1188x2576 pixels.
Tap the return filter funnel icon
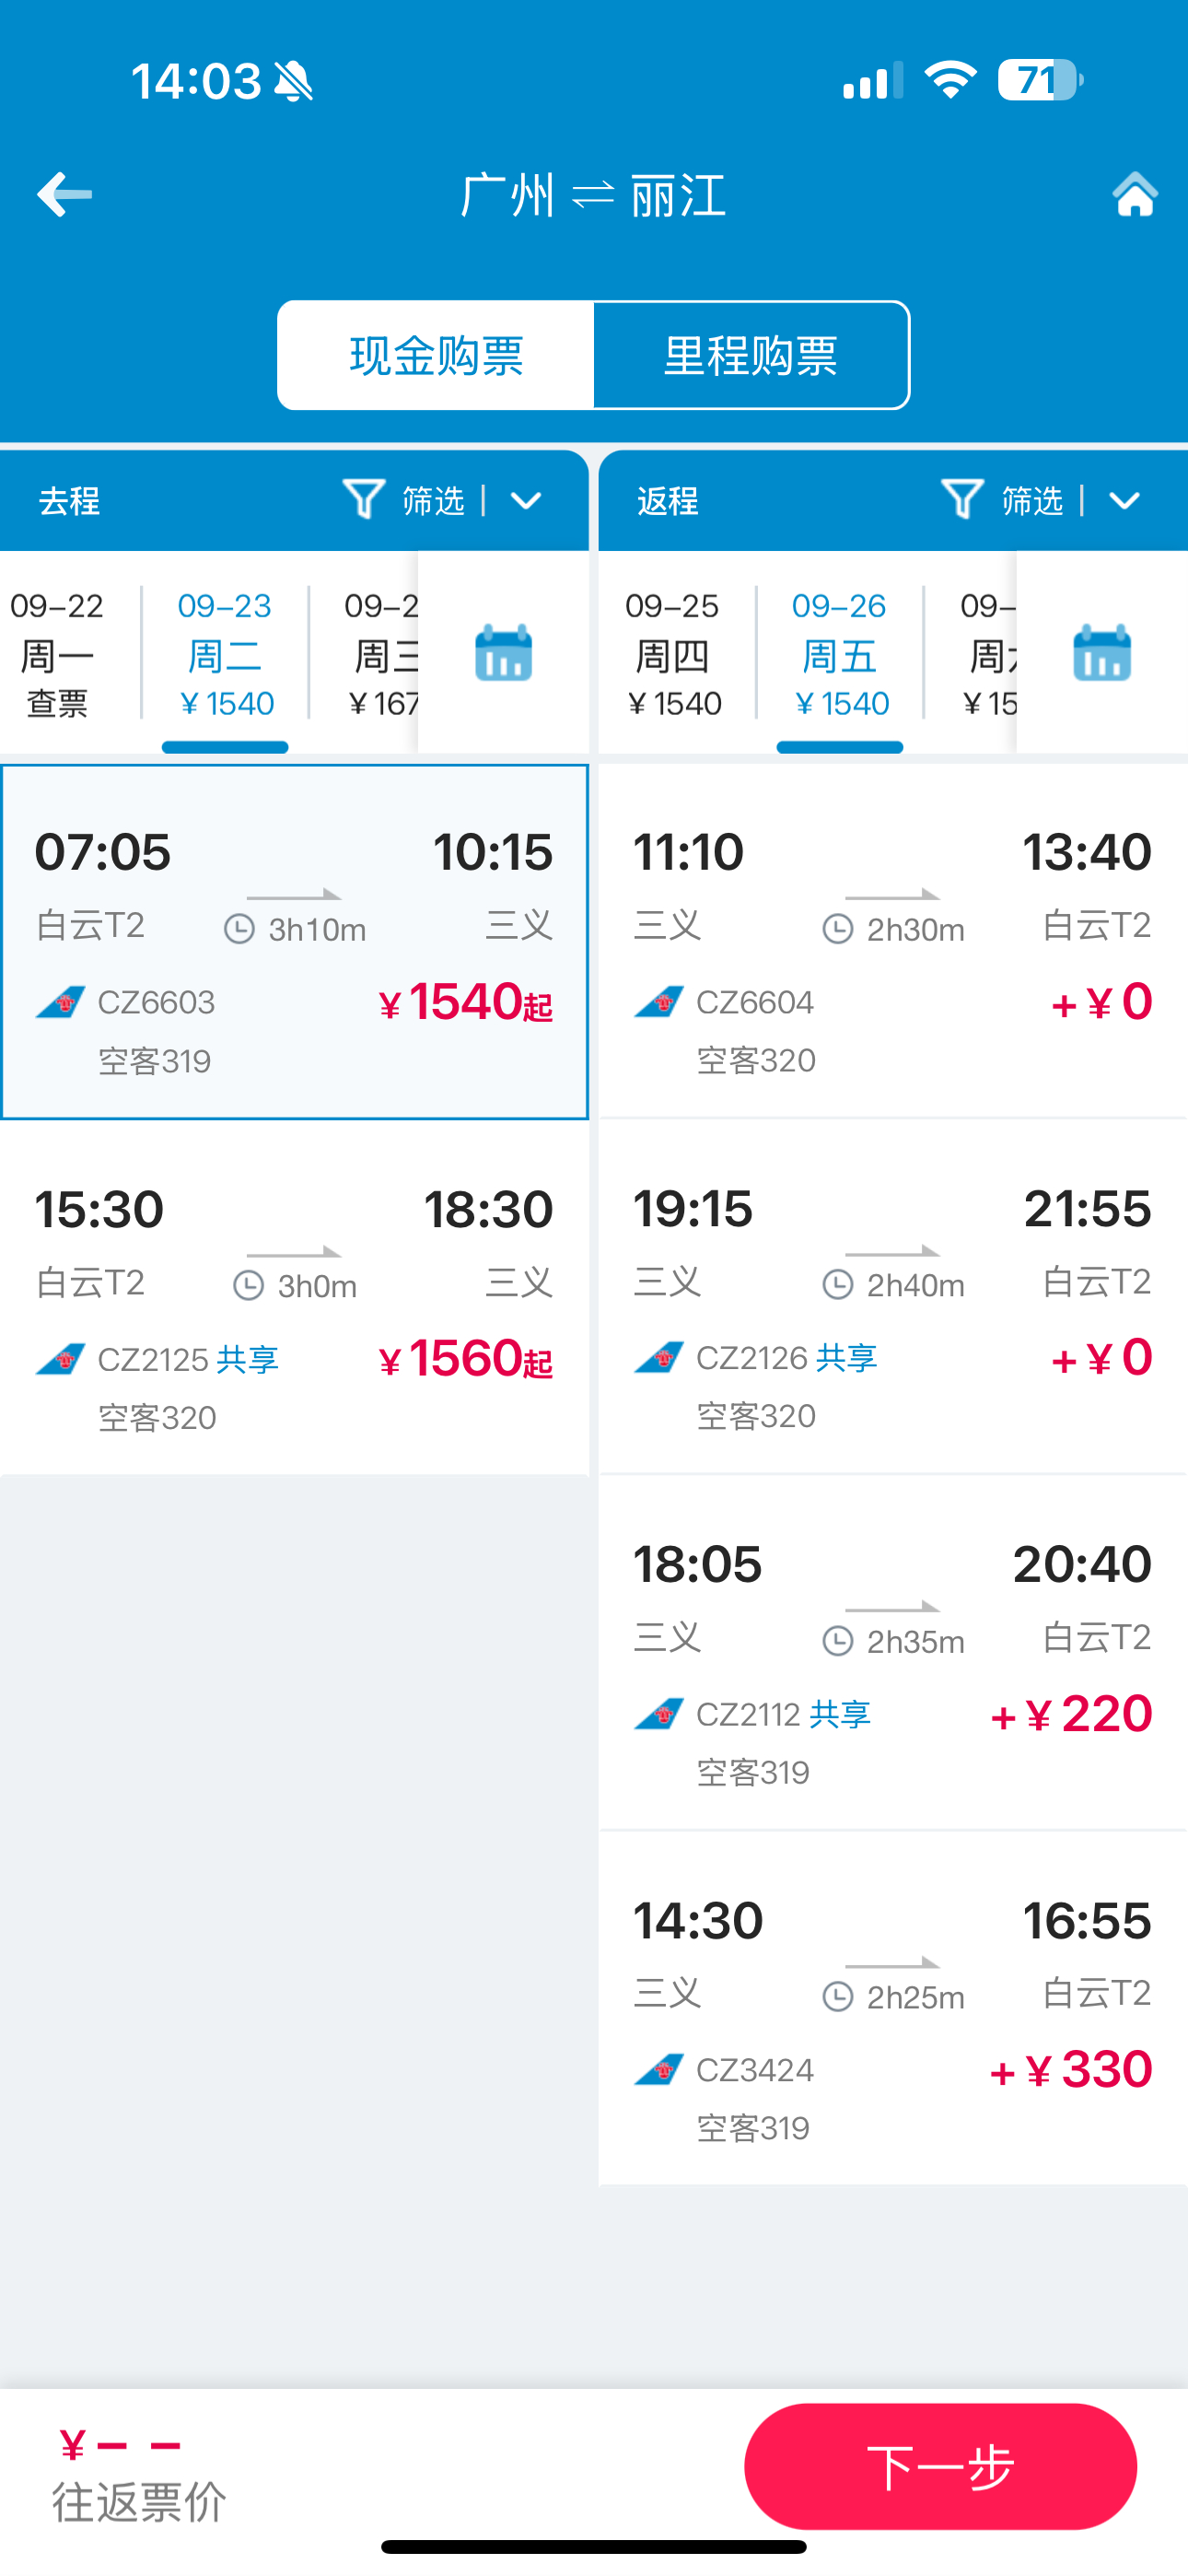(962, 499)
